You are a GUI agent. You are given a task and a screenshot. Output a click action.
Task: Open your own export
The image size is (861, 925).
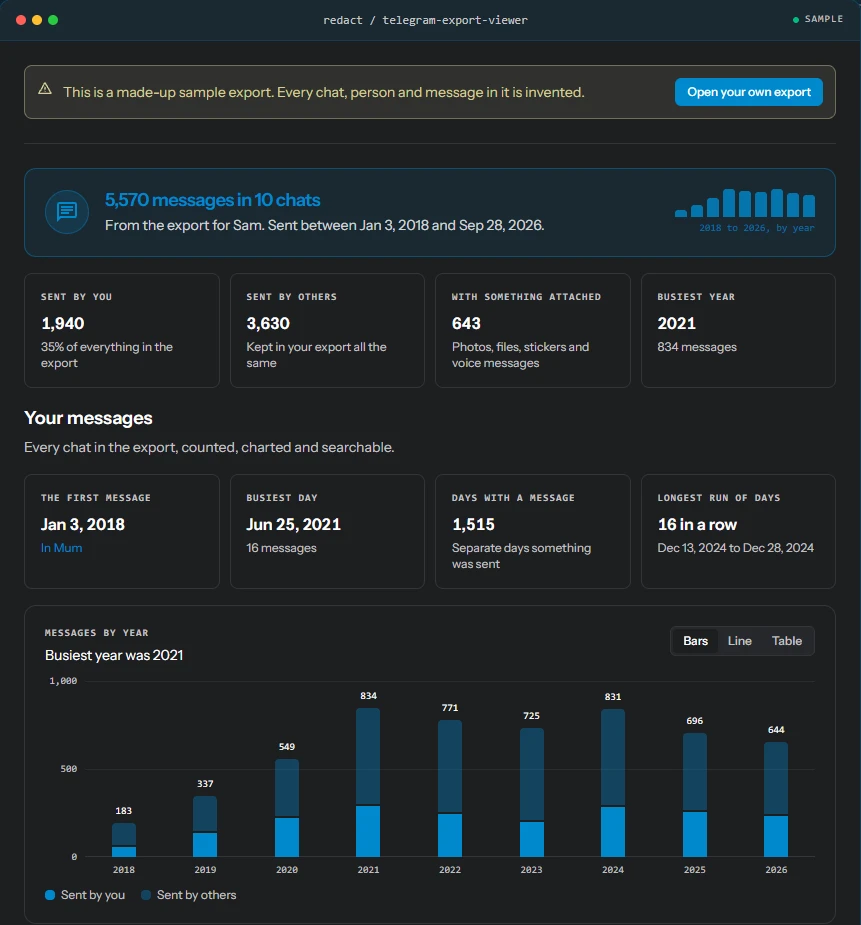tap(748, 92)
